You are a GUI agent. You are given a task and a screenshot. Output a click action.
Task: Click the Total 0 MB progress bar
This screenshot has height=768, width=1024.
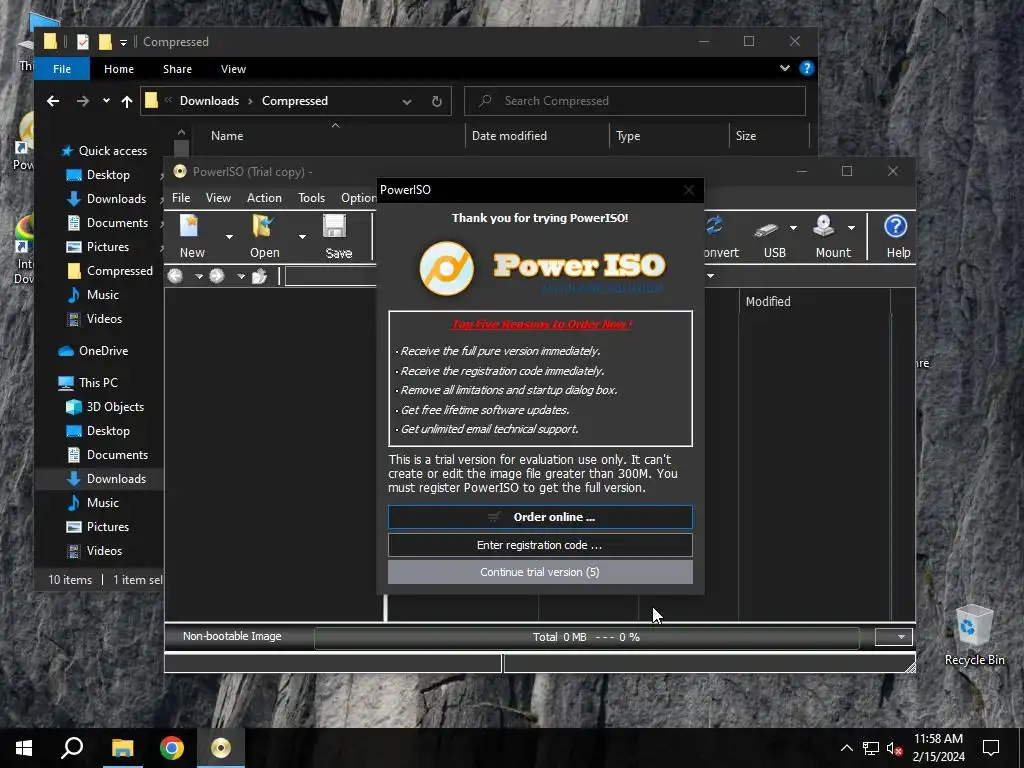pos(586,637)
